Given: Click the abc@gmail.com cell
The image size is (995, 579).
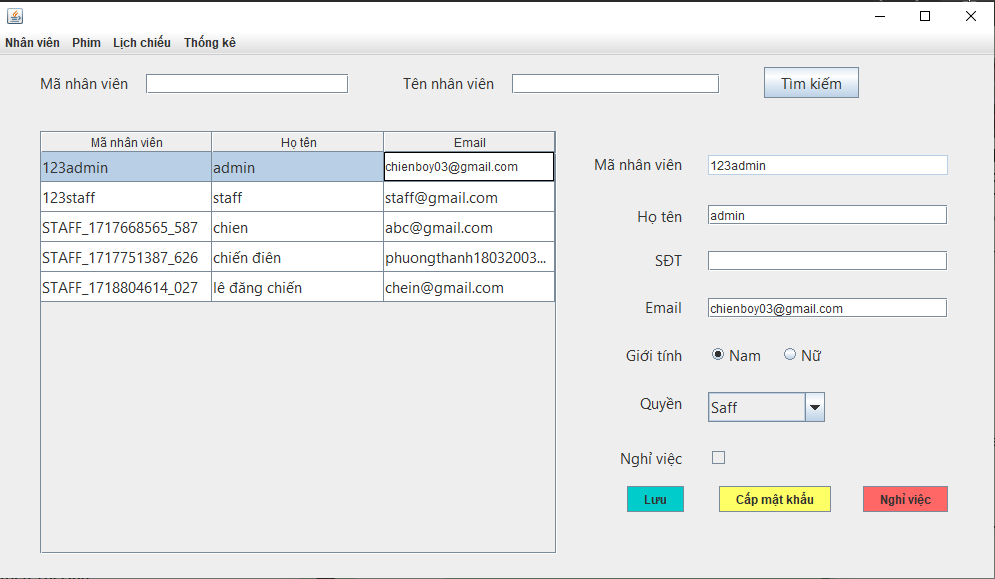Looking at the screenshot, I should [469, 227].
